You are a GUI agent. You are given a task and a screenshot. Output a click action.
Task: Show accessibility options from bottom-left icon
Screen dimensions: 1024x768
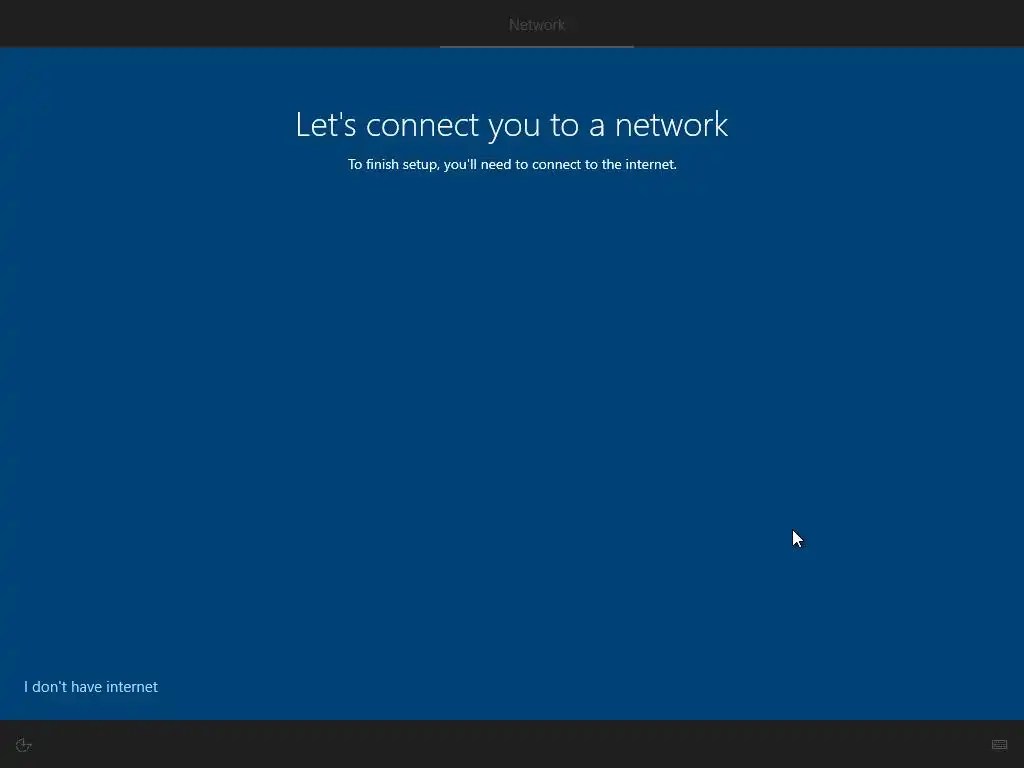23,745
